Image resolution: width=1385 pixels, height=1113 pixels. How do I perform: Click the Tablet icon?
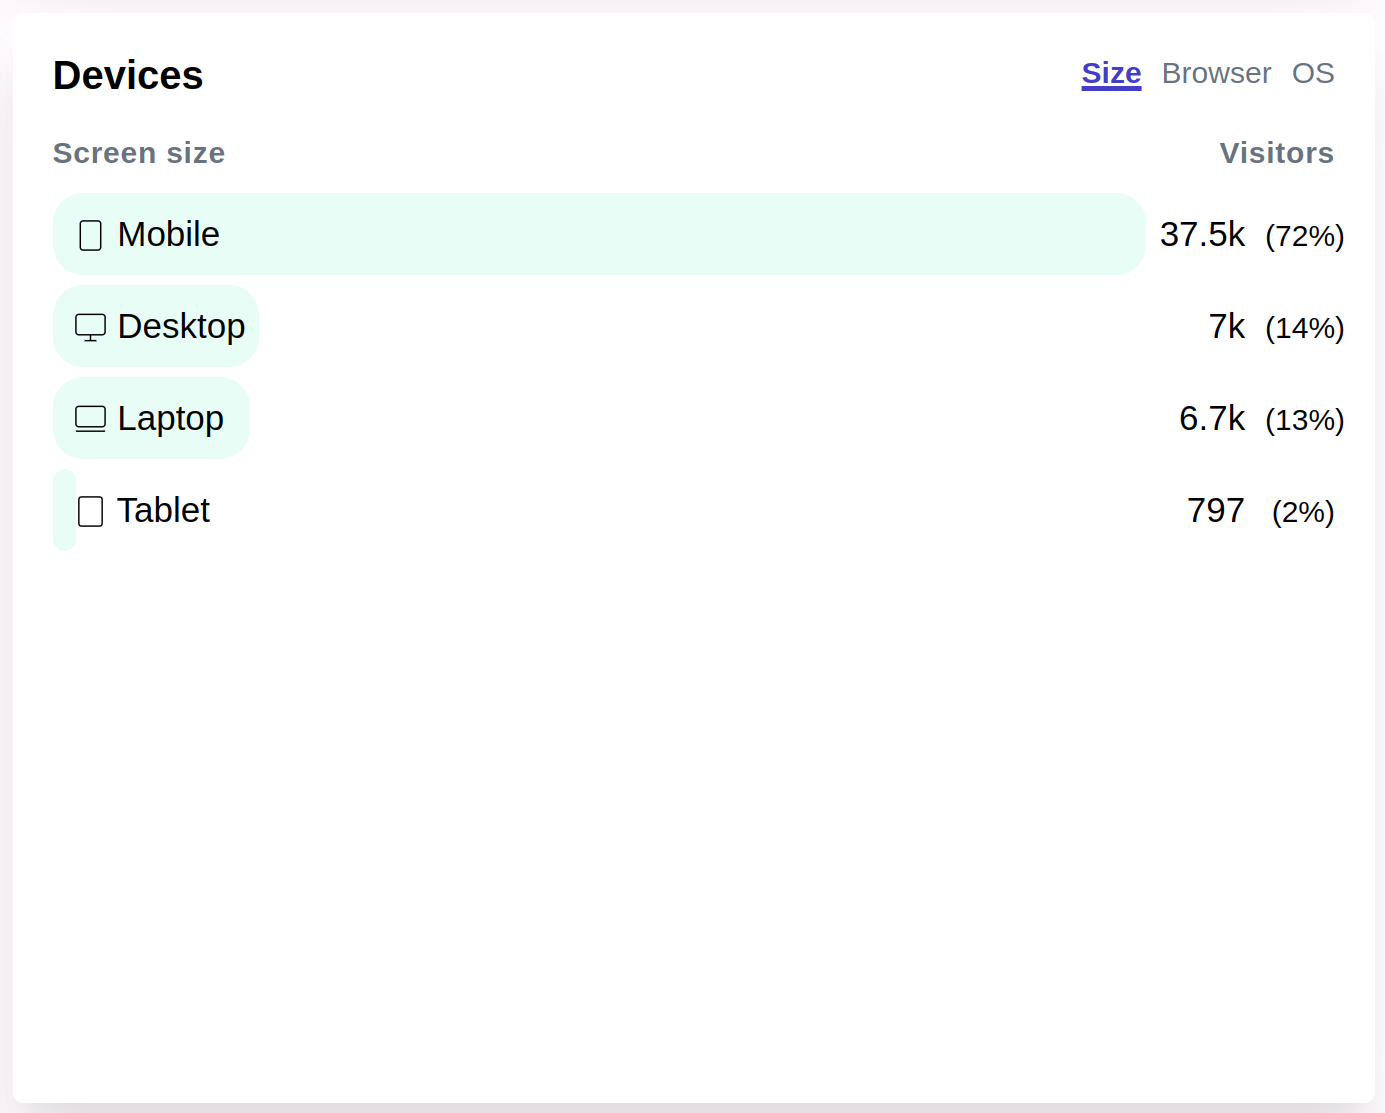coord(90,511)
